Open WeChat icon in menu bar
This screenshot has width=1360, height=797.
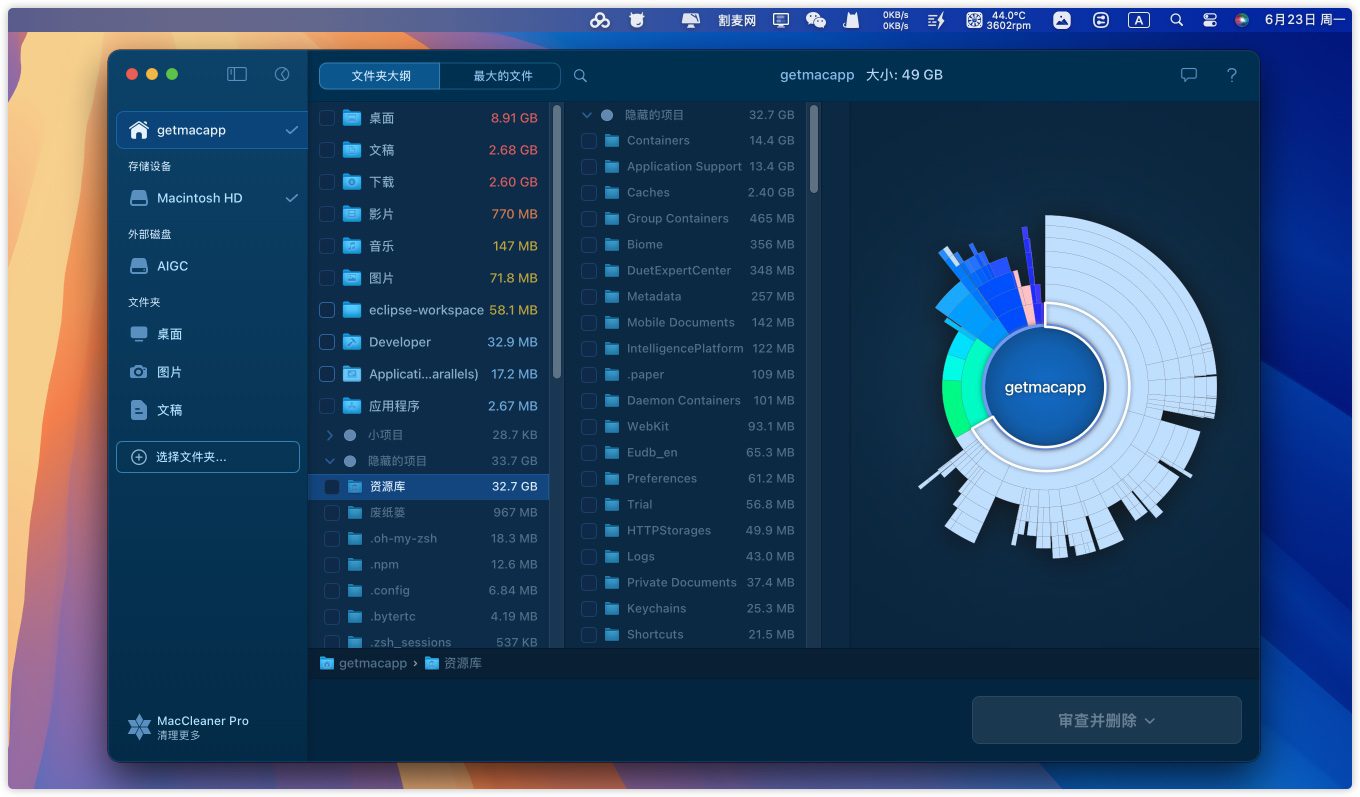[816, 20]
